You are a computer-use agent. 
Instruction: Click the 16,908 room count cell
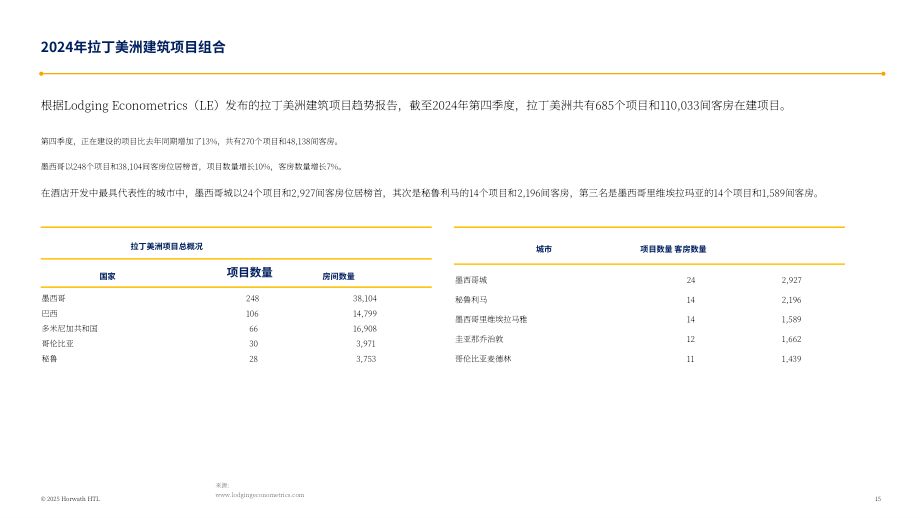364,329
